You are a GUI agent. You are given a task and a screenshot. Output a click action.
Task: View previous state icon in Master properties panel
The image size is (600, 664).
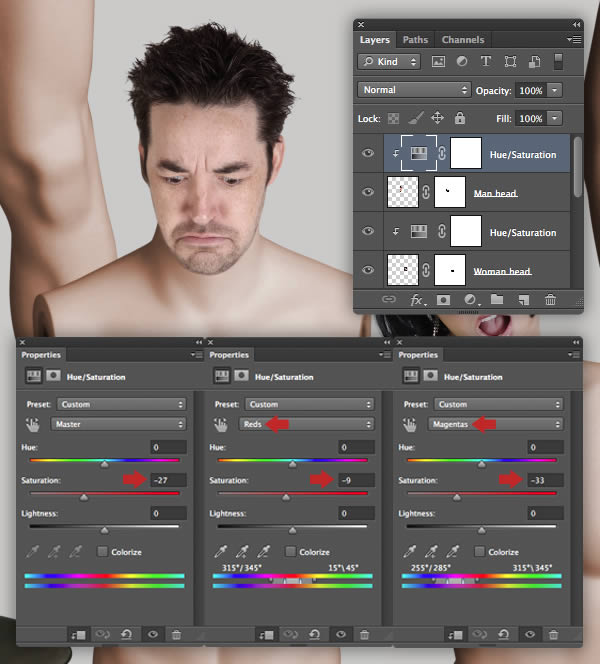point(102,634)
